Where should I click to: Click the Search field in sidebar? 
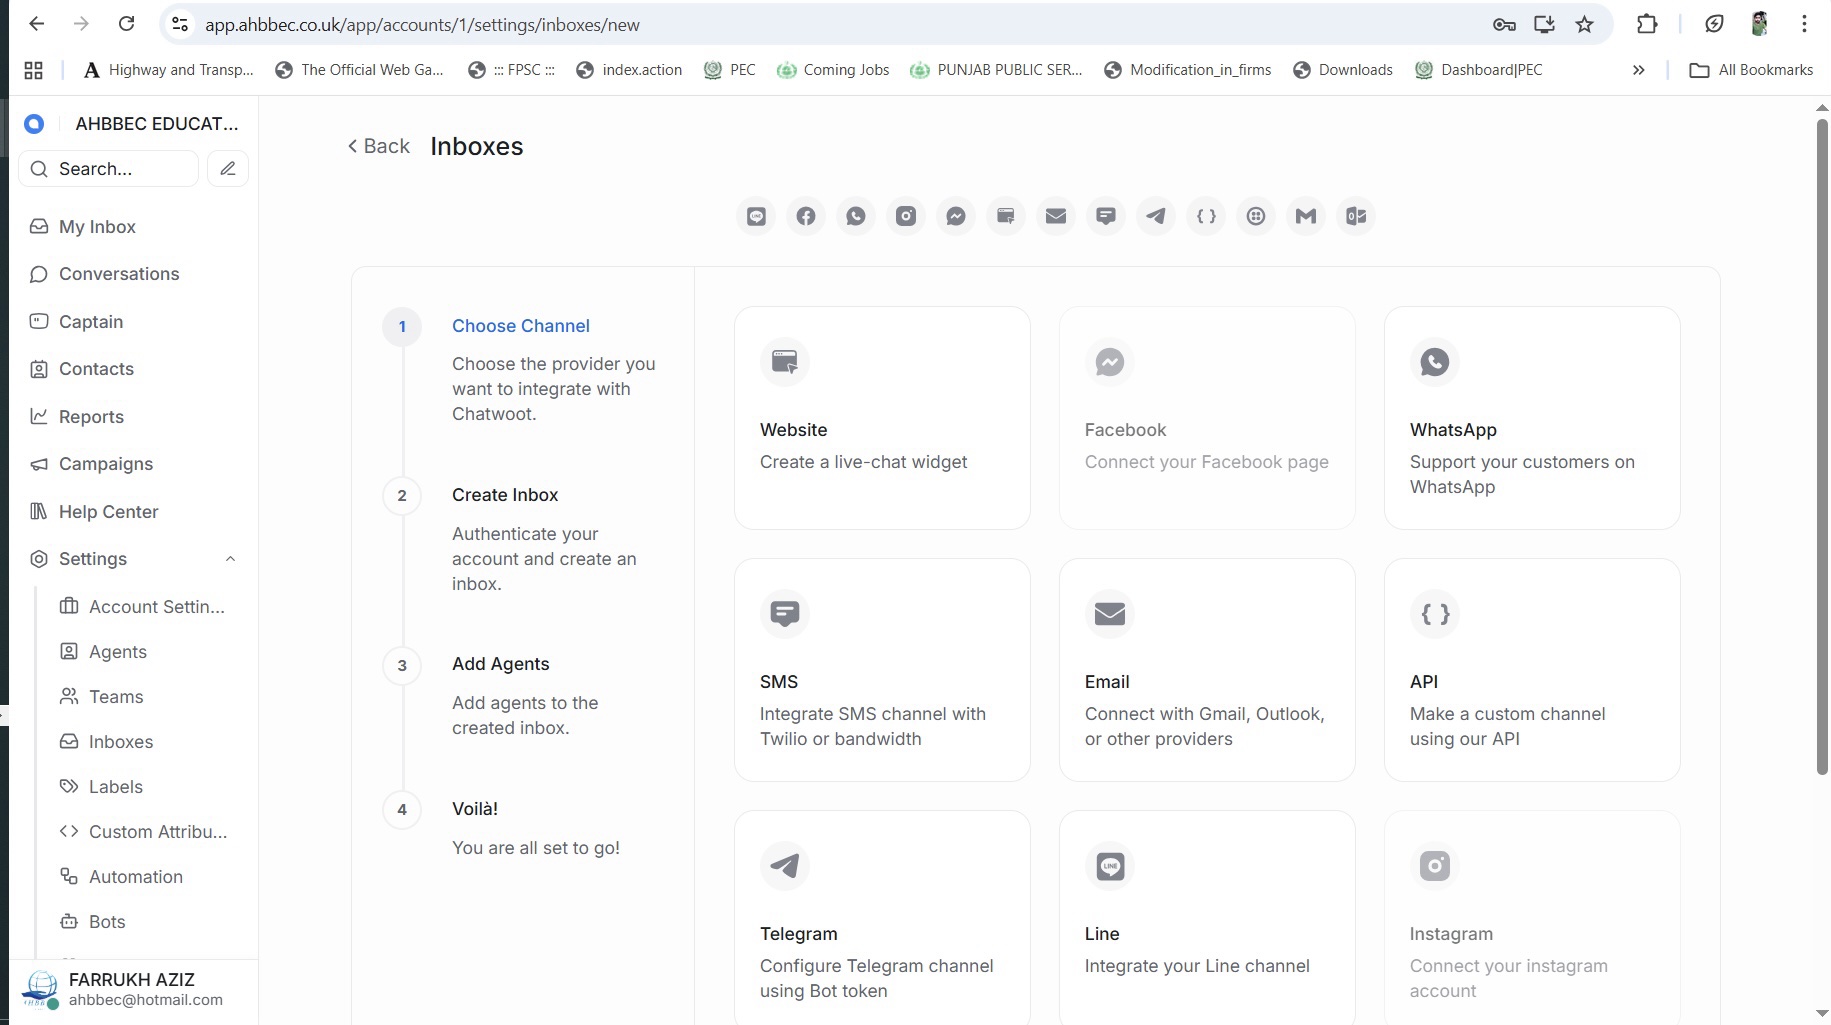click(x=110, y=169)
